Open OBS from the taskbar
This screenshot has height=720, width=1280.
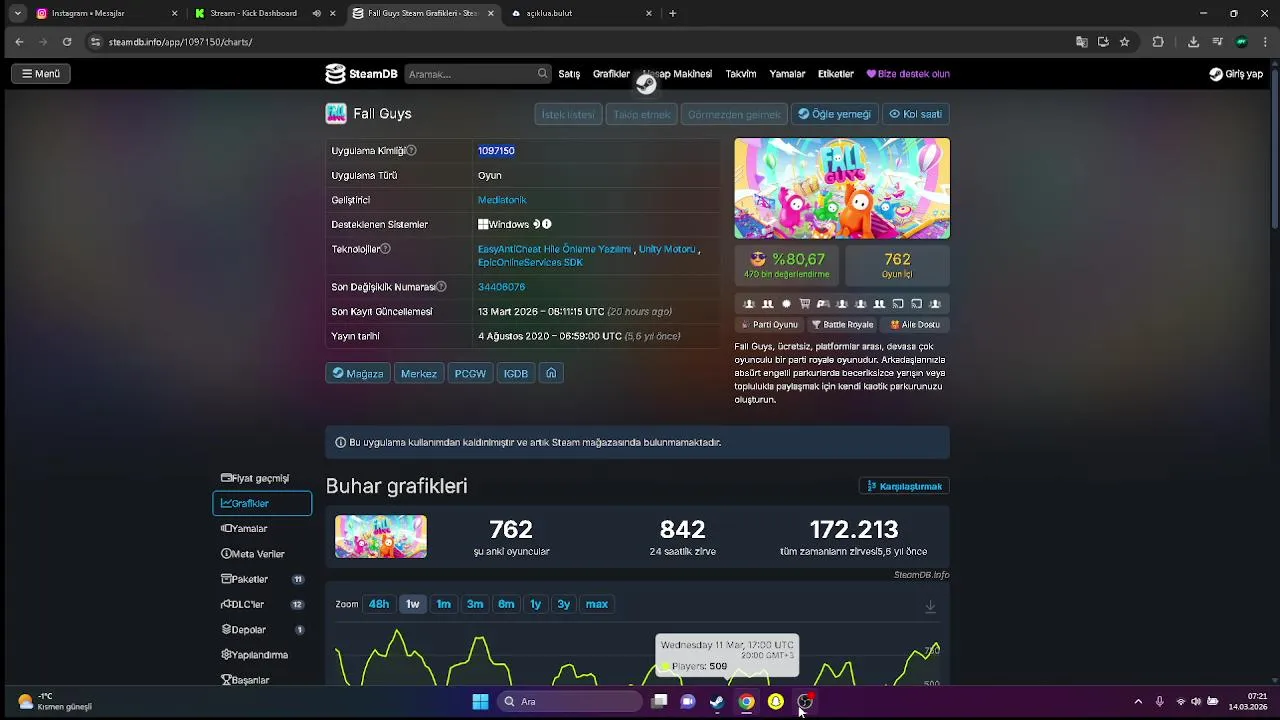[805, 701]
